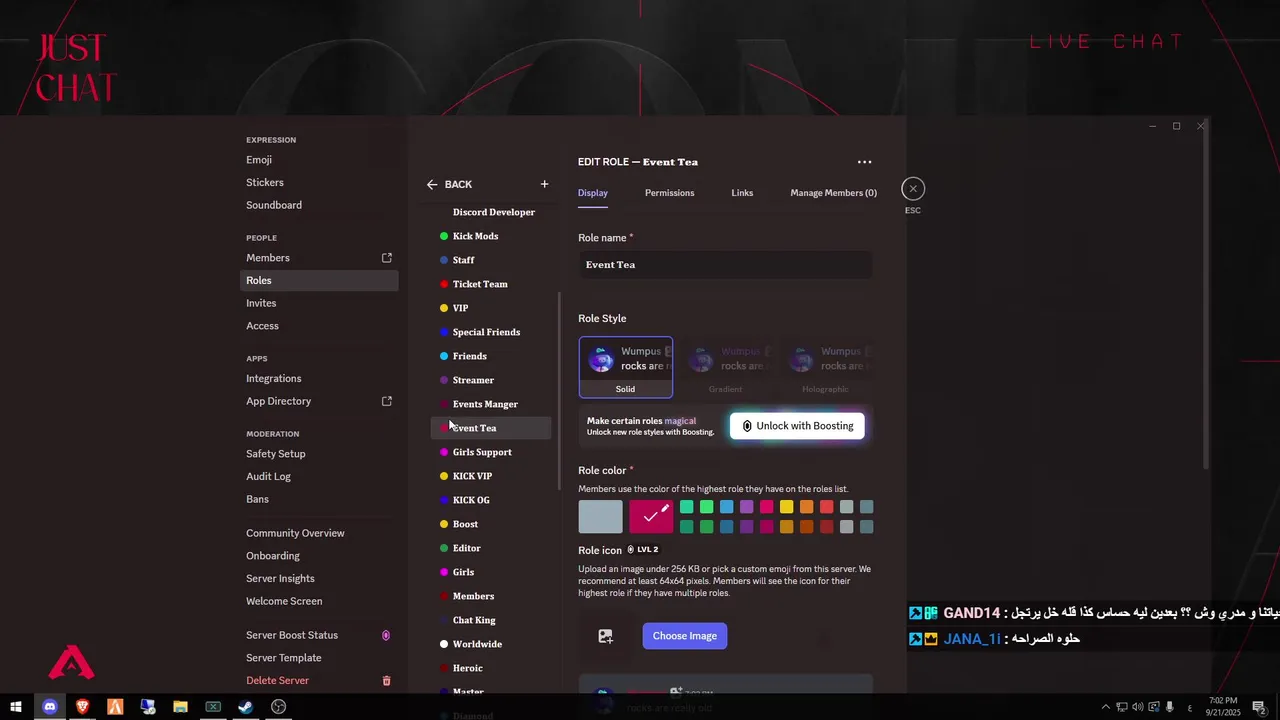
Task: Open Members under the PEOPLE section
Action: click(319, 258)
